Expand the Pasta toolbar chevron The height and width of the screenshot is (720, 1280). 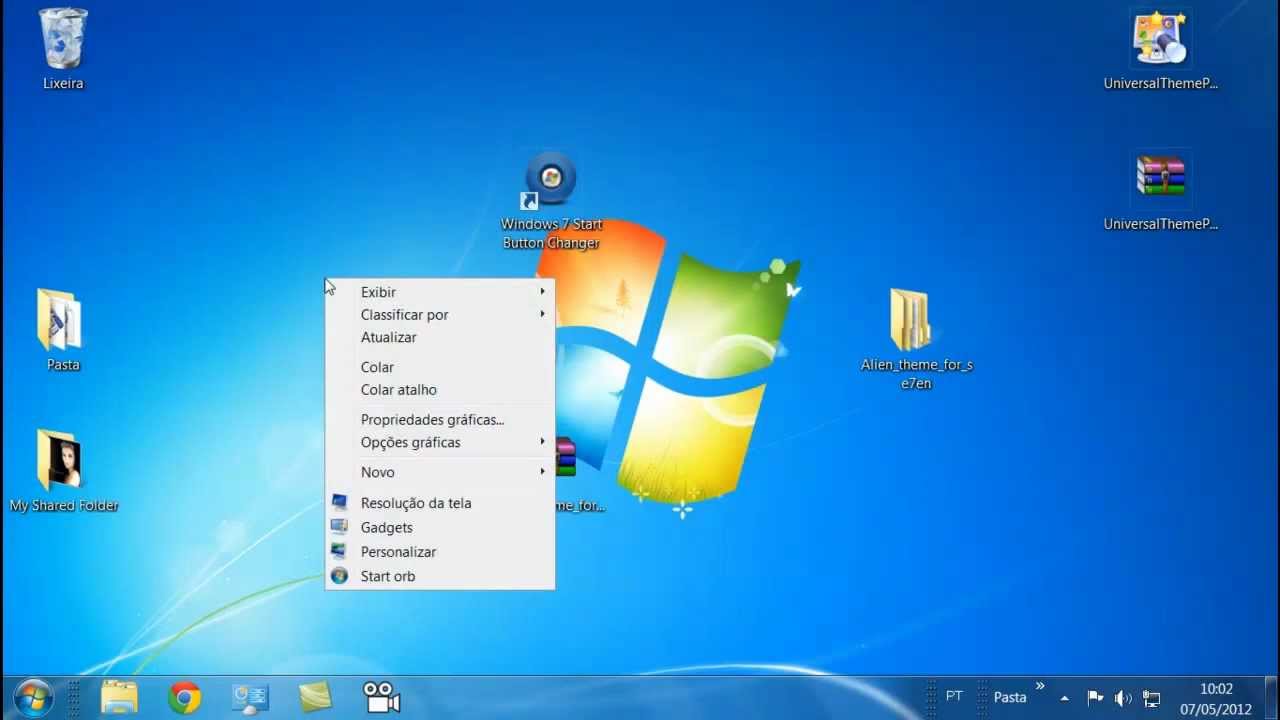pos(1040,686)
